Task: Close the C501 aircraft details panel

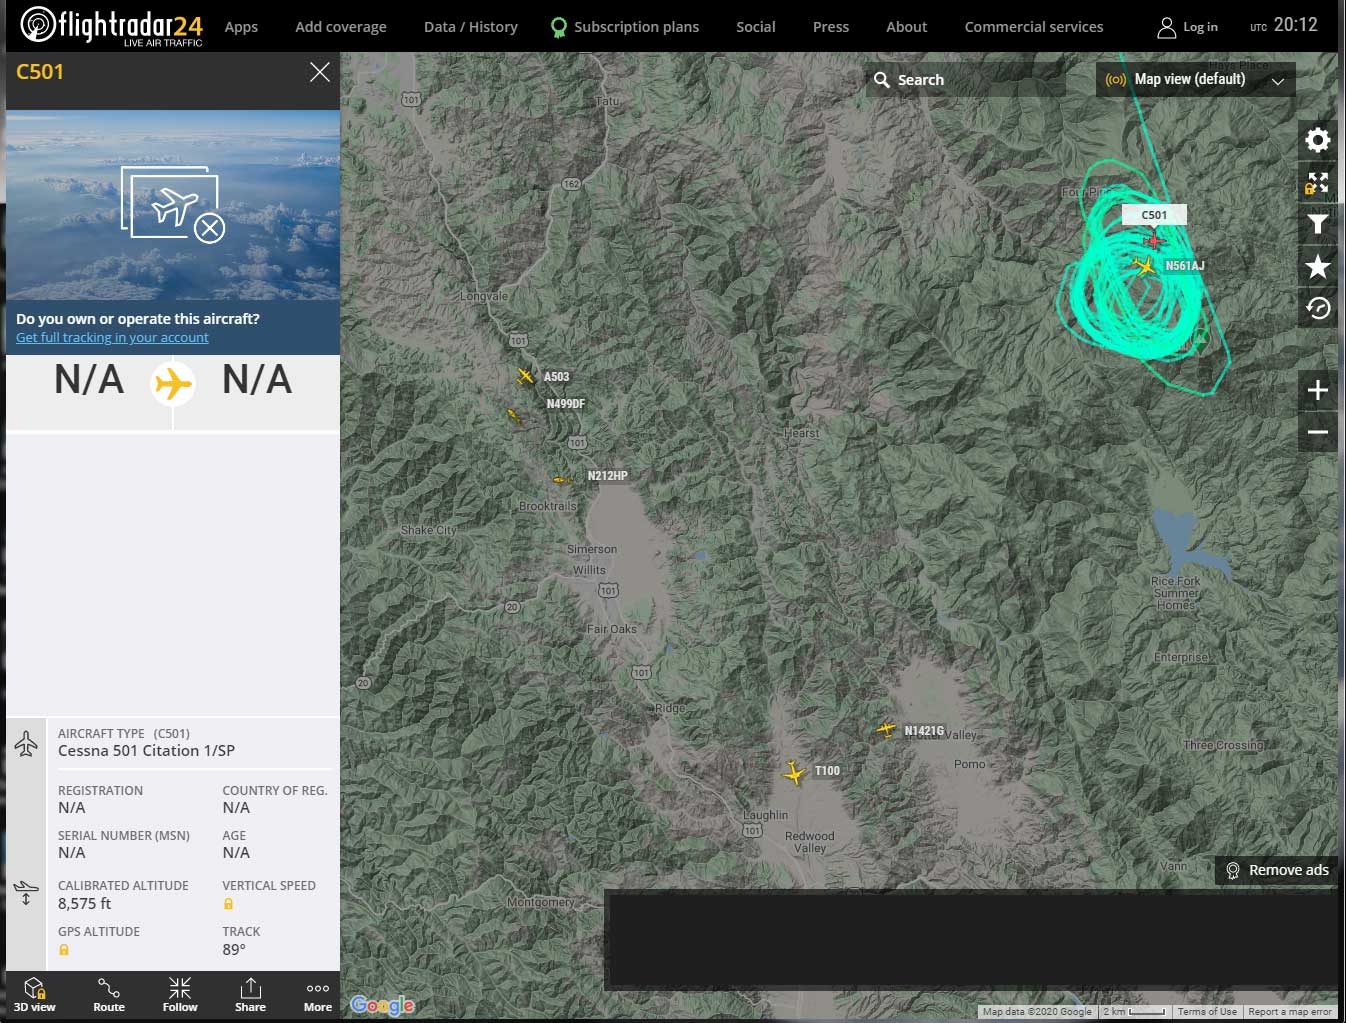Action: [319, 72]
